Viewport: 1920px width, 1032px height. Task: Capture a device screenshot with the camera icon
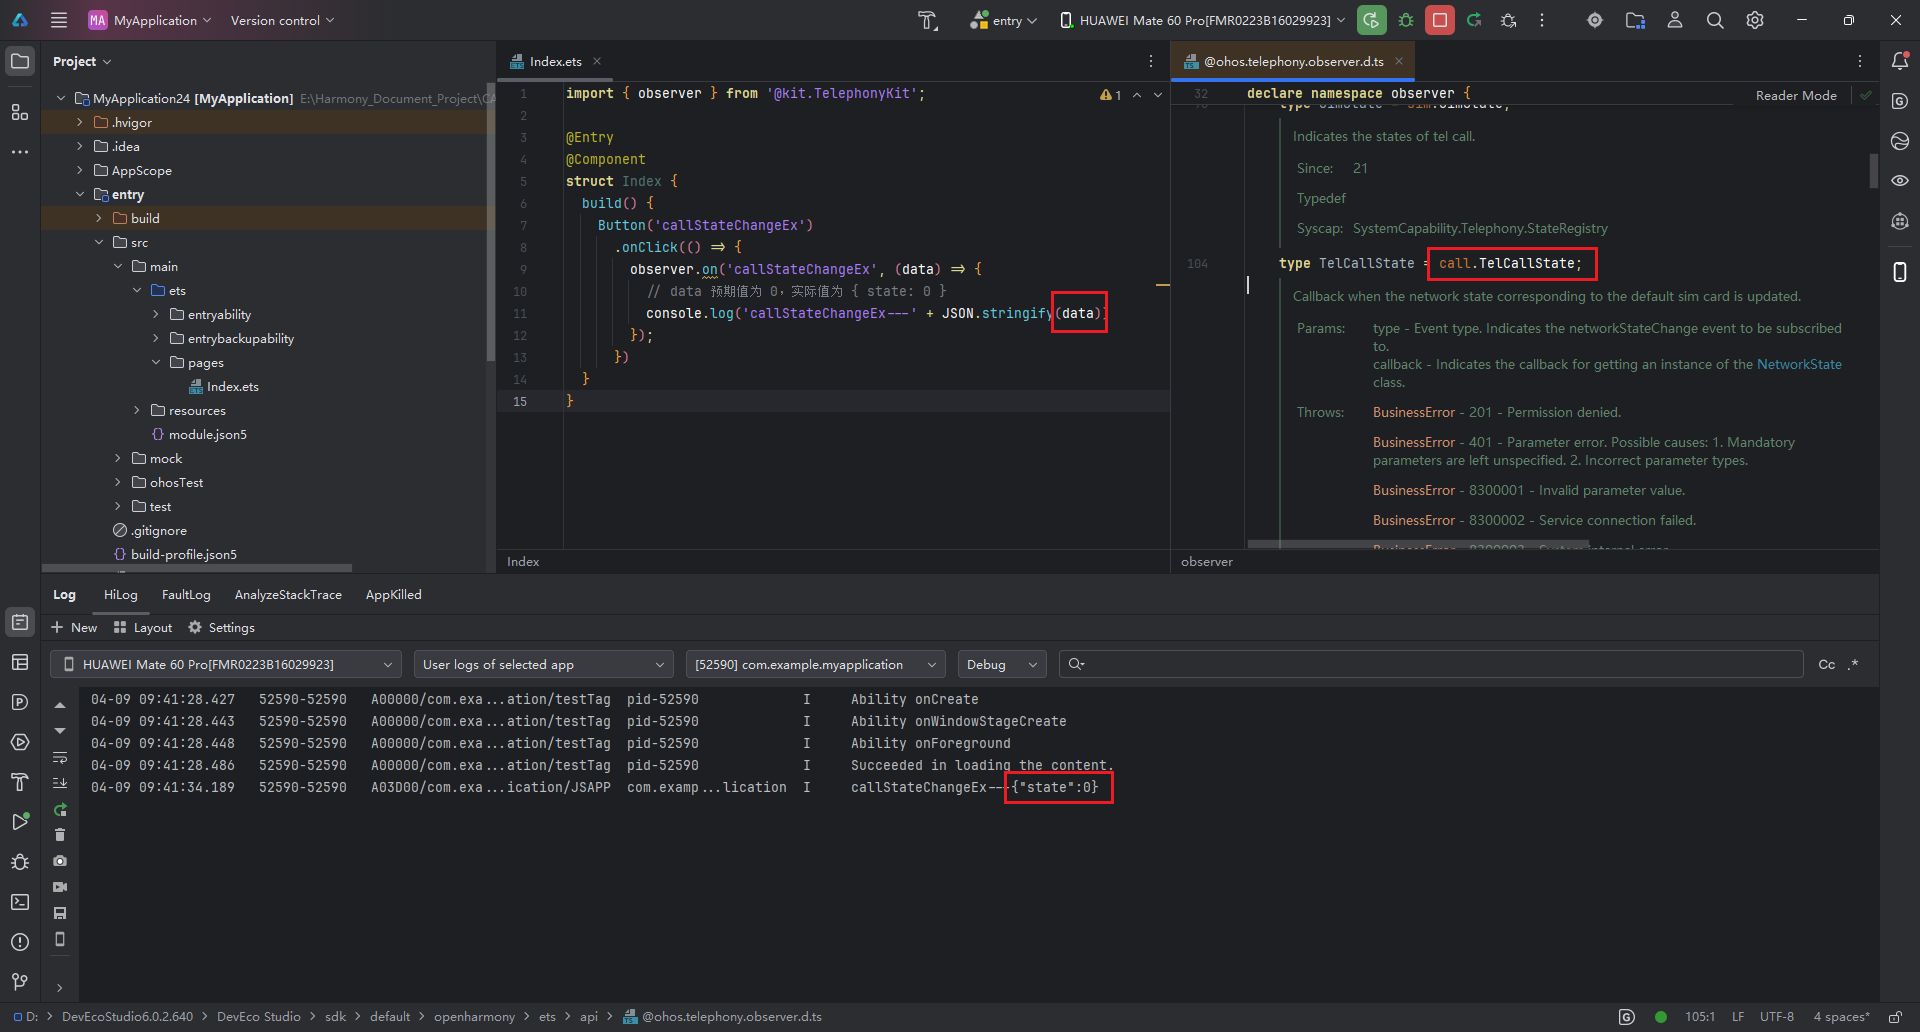pos(60,861)
